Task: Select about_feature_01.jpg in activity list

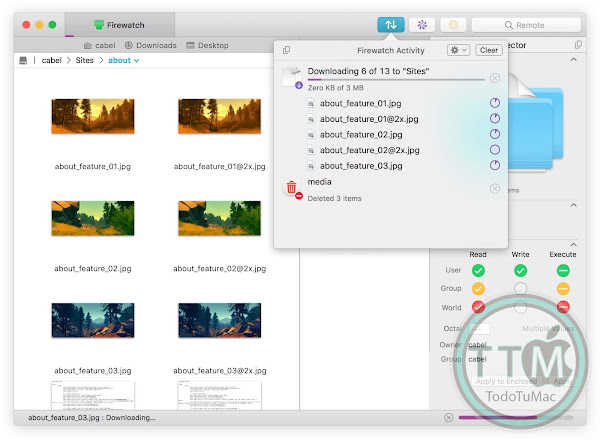Action: click(360, 103)
